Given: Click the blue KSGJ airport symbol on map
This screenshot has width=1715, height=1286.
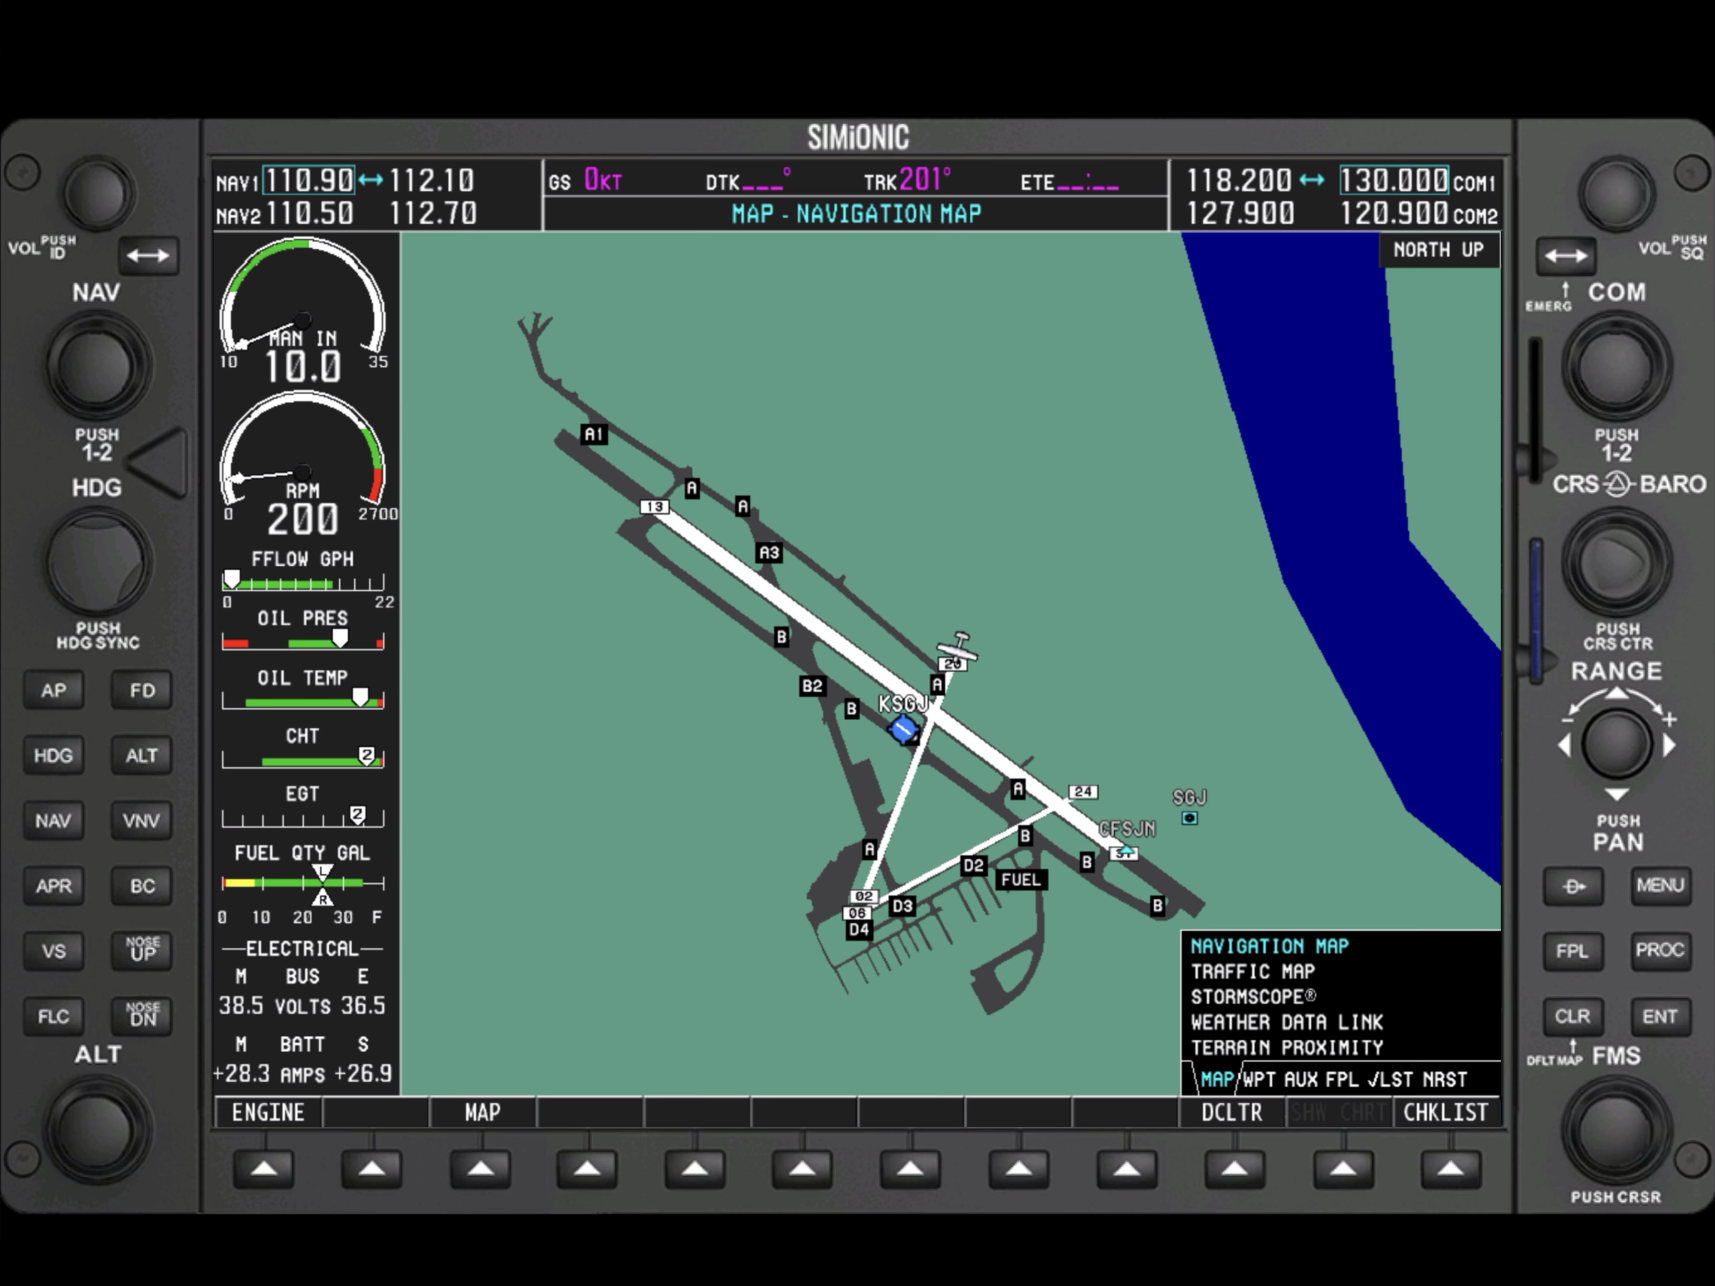Looking at the screenshot, I should 903,729.
